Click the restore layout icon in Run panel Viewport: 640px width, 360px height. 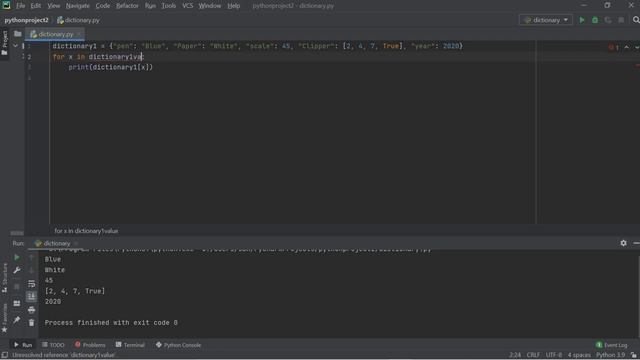[x=17, y=303]
